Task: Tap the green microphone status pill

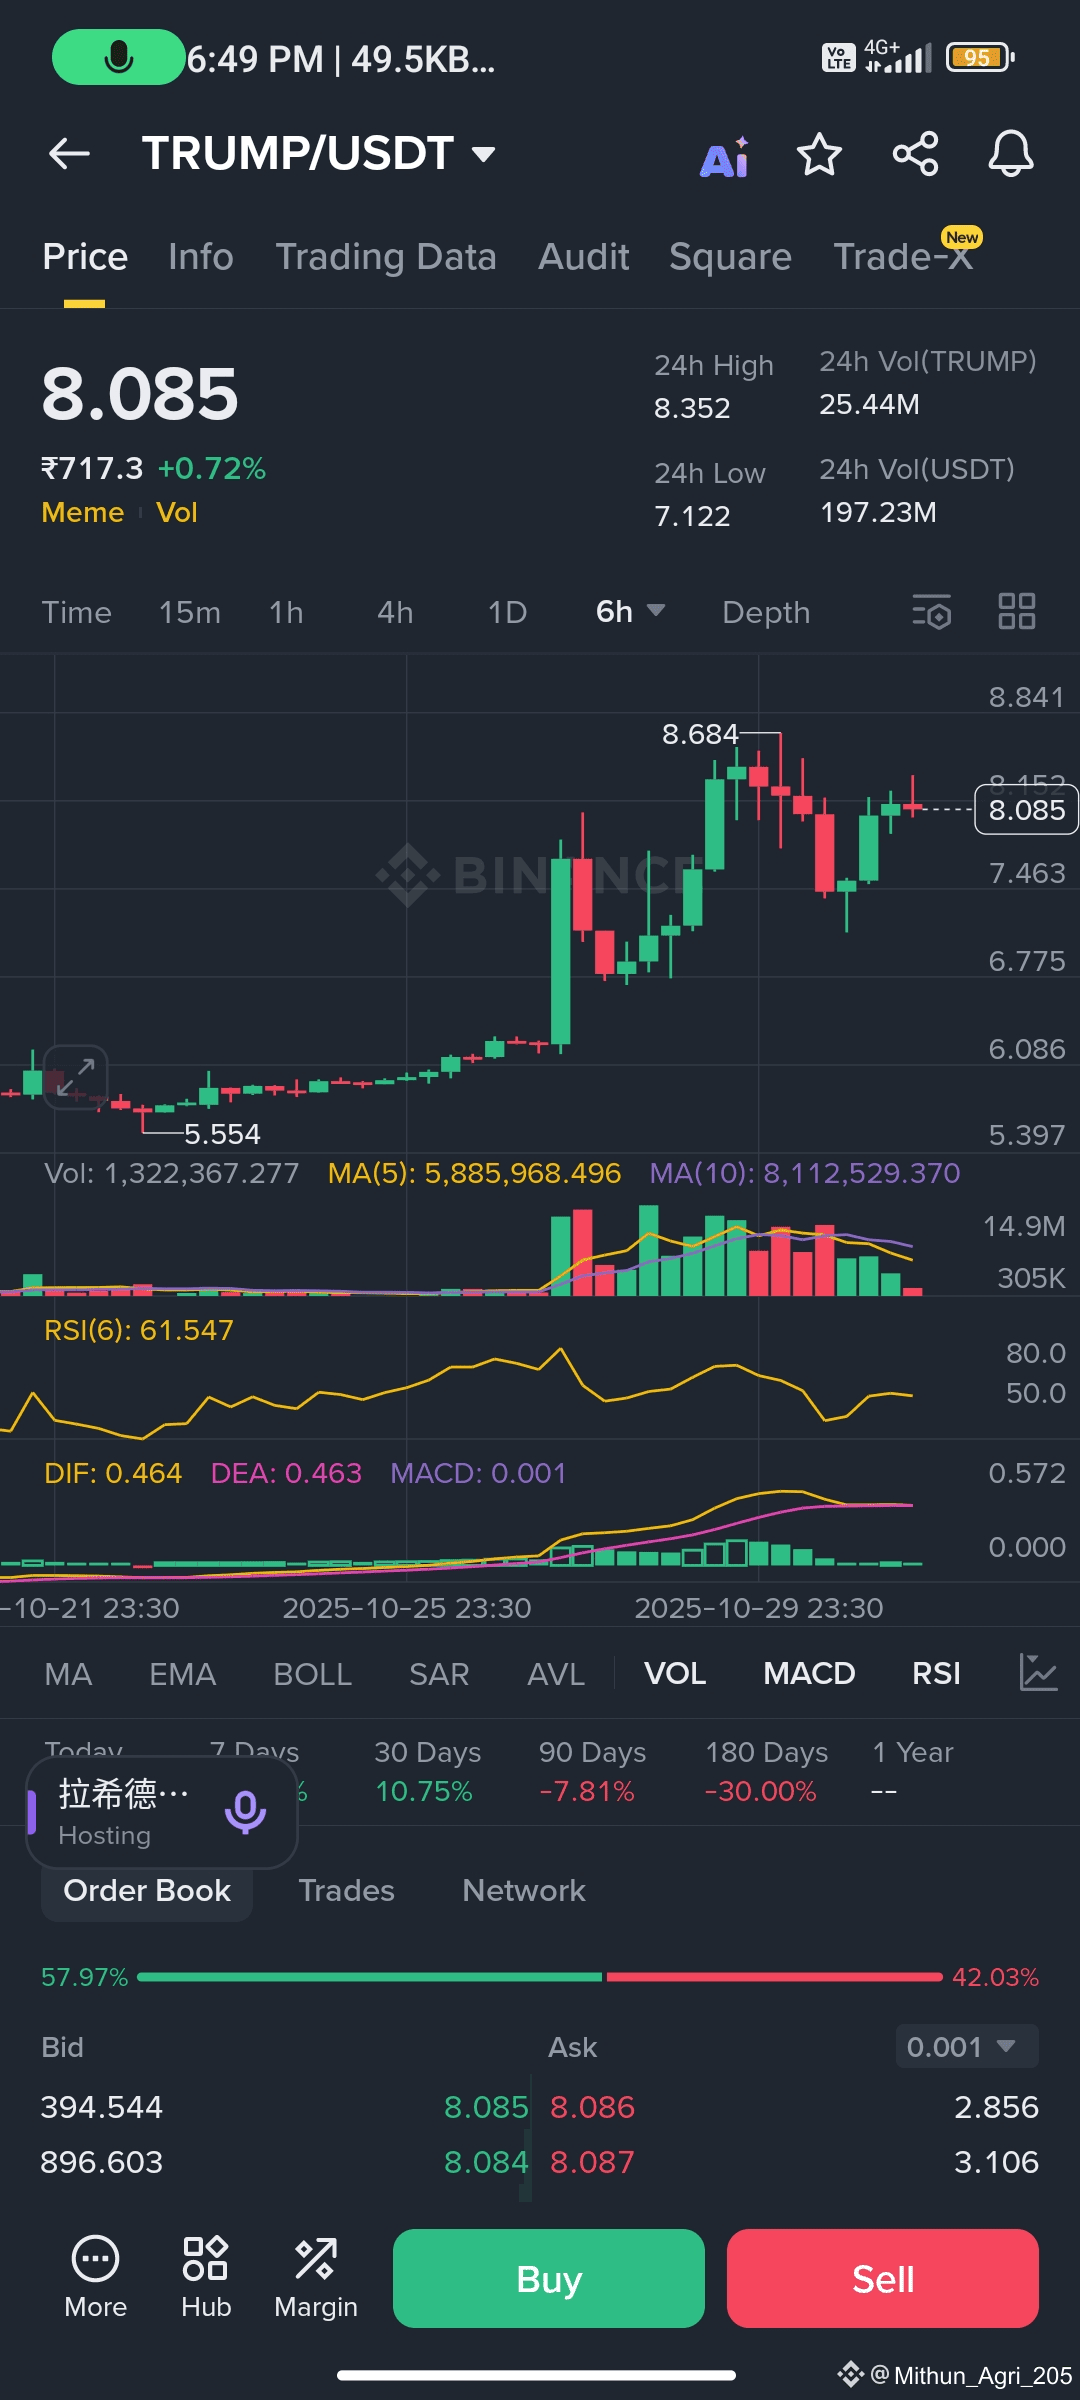Action: [x=118, y=57]
